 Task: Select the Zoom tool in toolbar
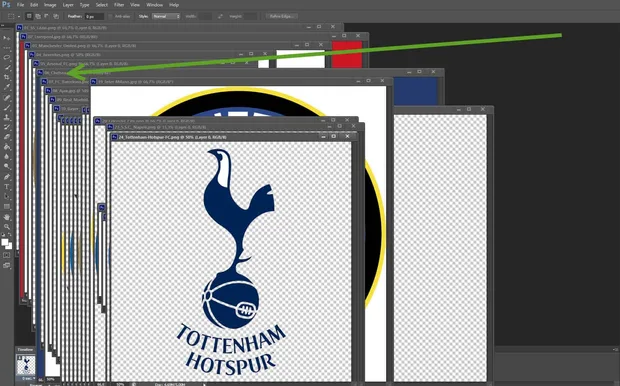pos(7,227)
